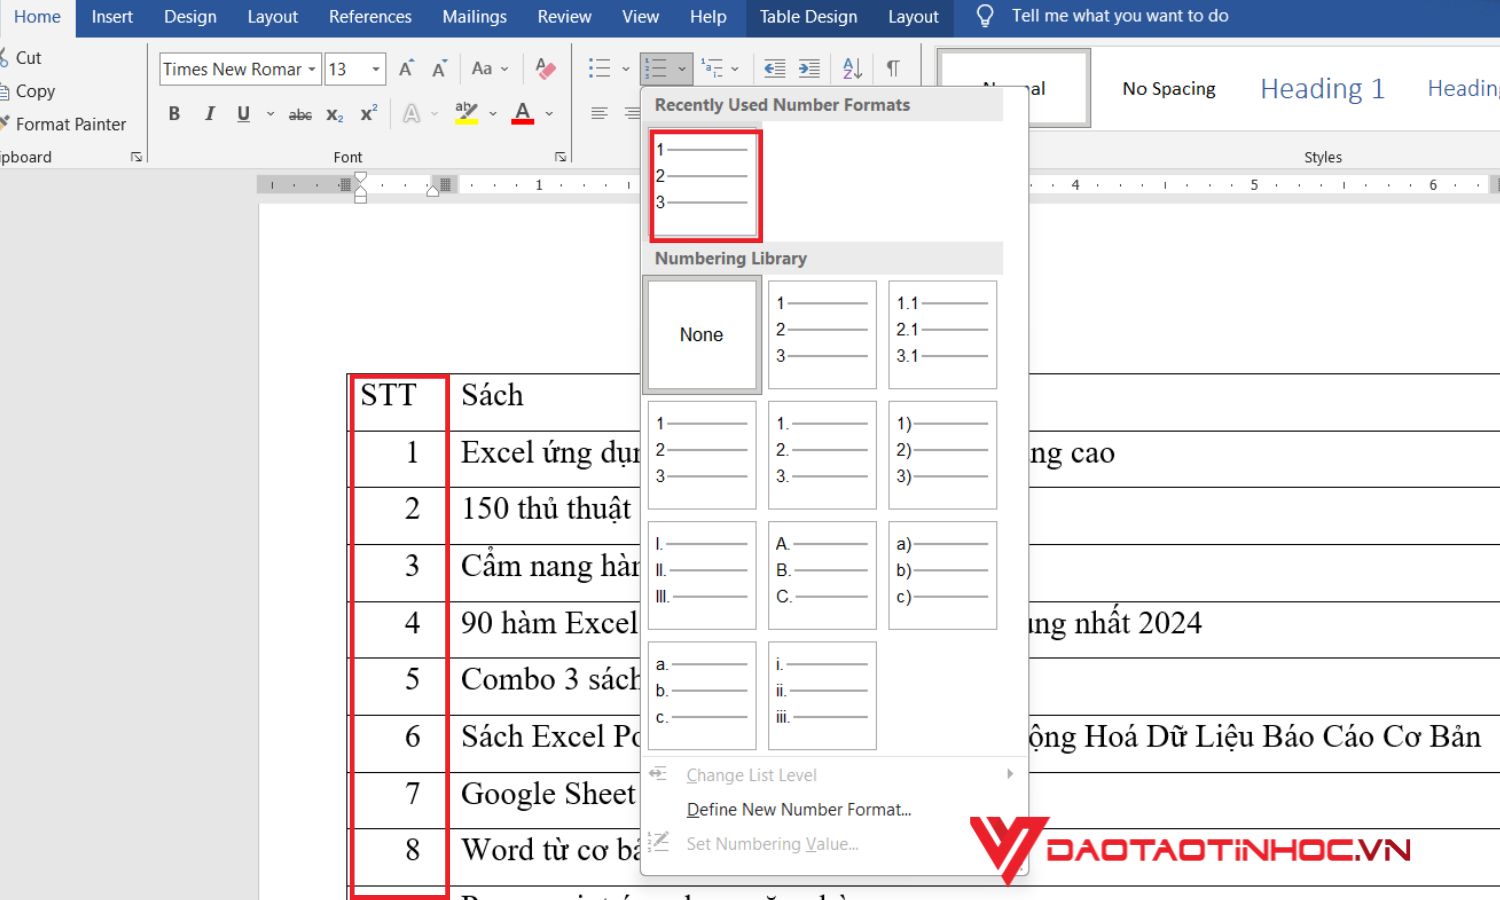Select the bulleted list icon
The width and height of the screenshot is (1500, 900).
click(x=601, y=68)
